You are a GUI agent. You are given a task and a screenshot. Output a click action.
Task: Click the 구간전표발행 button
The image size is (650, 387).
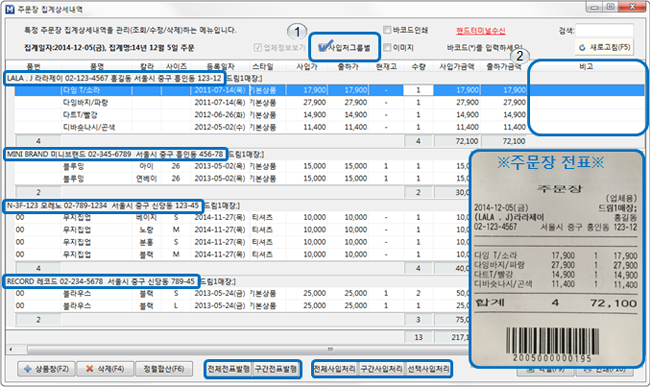coord(276,368)
